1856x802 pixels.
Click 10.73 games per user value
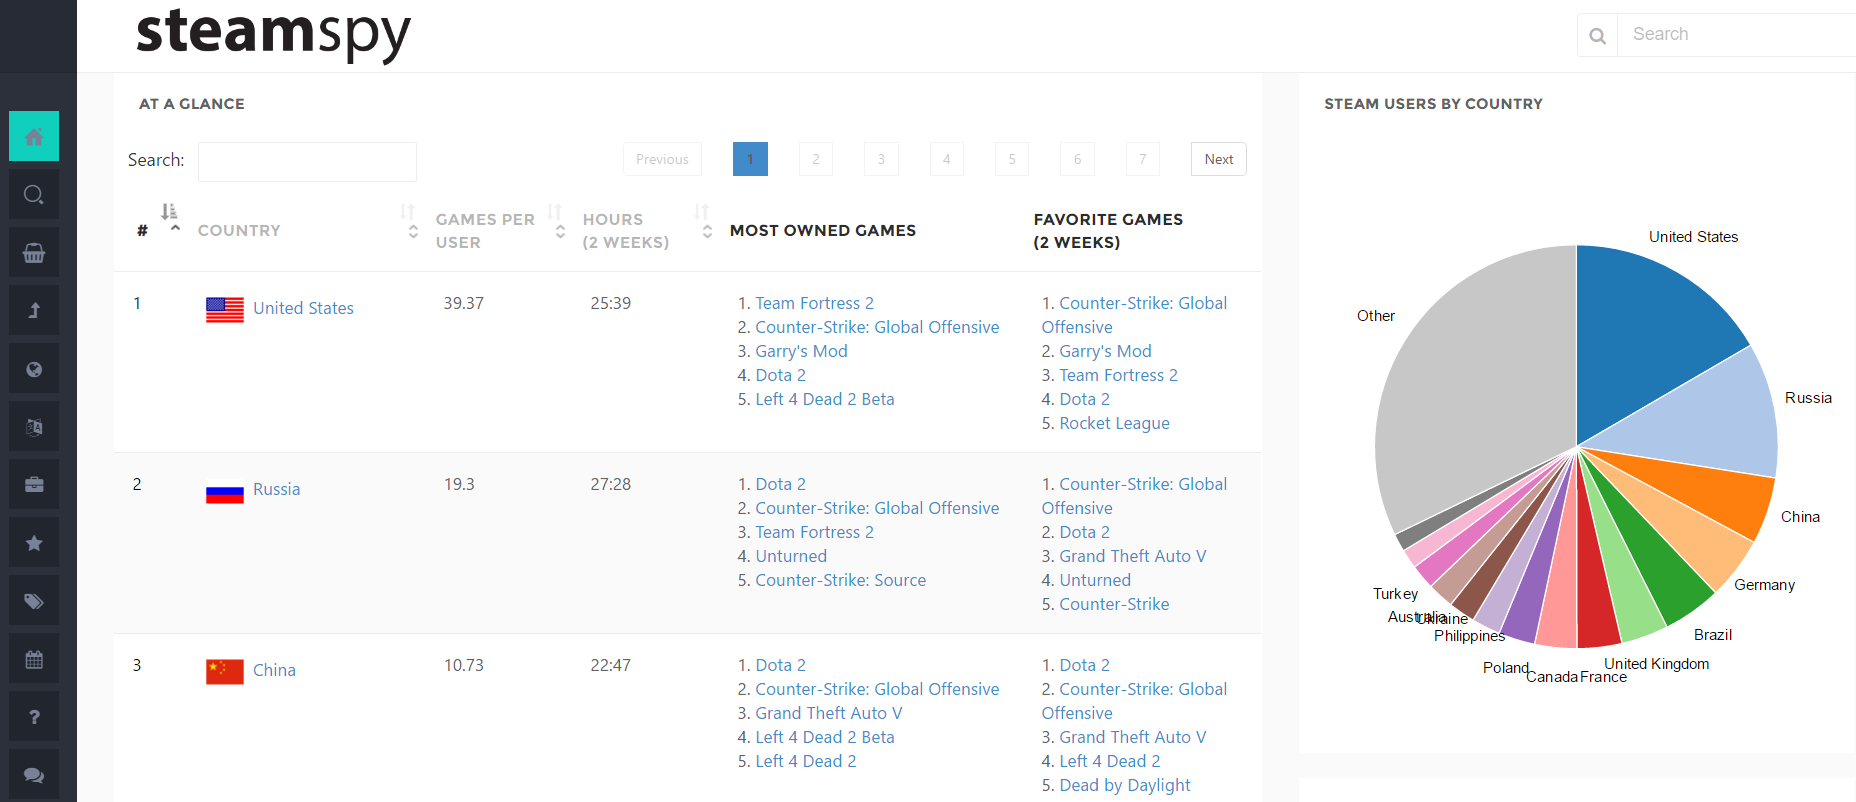(464, 665)
